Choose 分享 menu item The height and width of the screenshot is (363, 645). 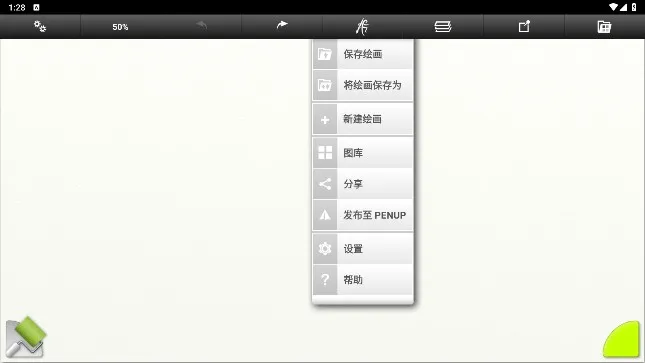point(362,184)
